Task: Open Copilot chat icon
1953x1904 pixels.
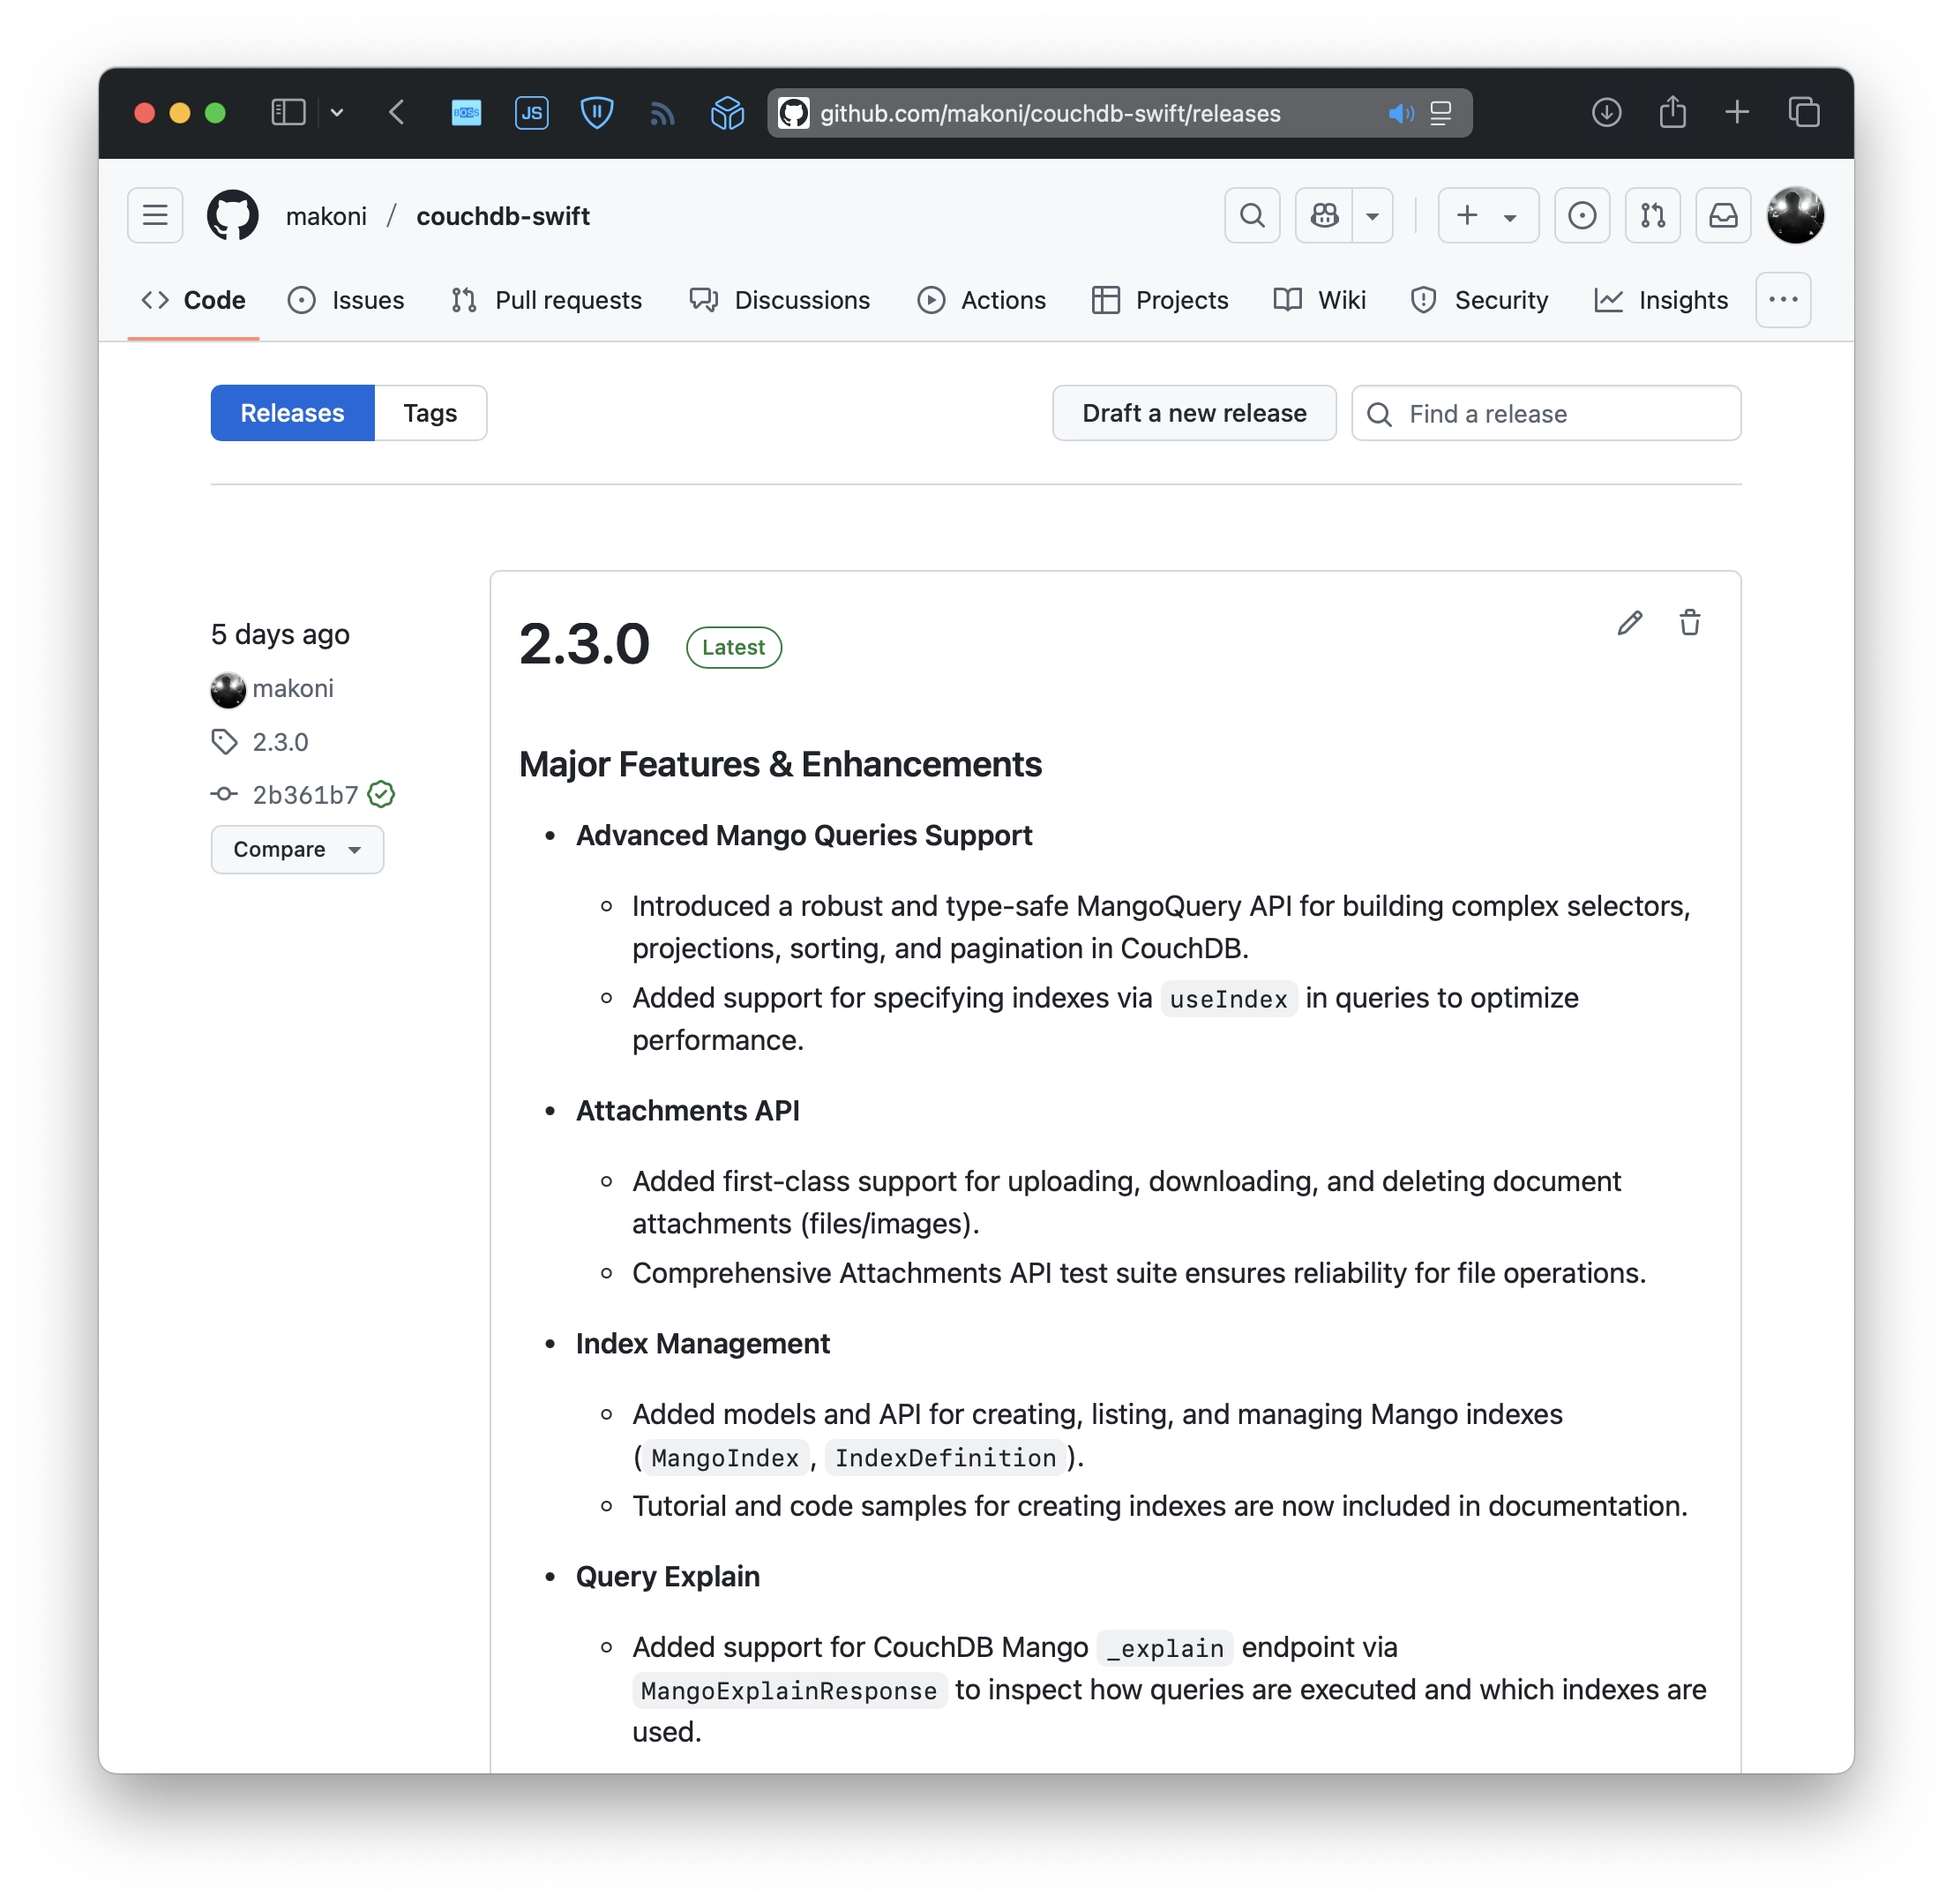Action: coord(1324,215)
